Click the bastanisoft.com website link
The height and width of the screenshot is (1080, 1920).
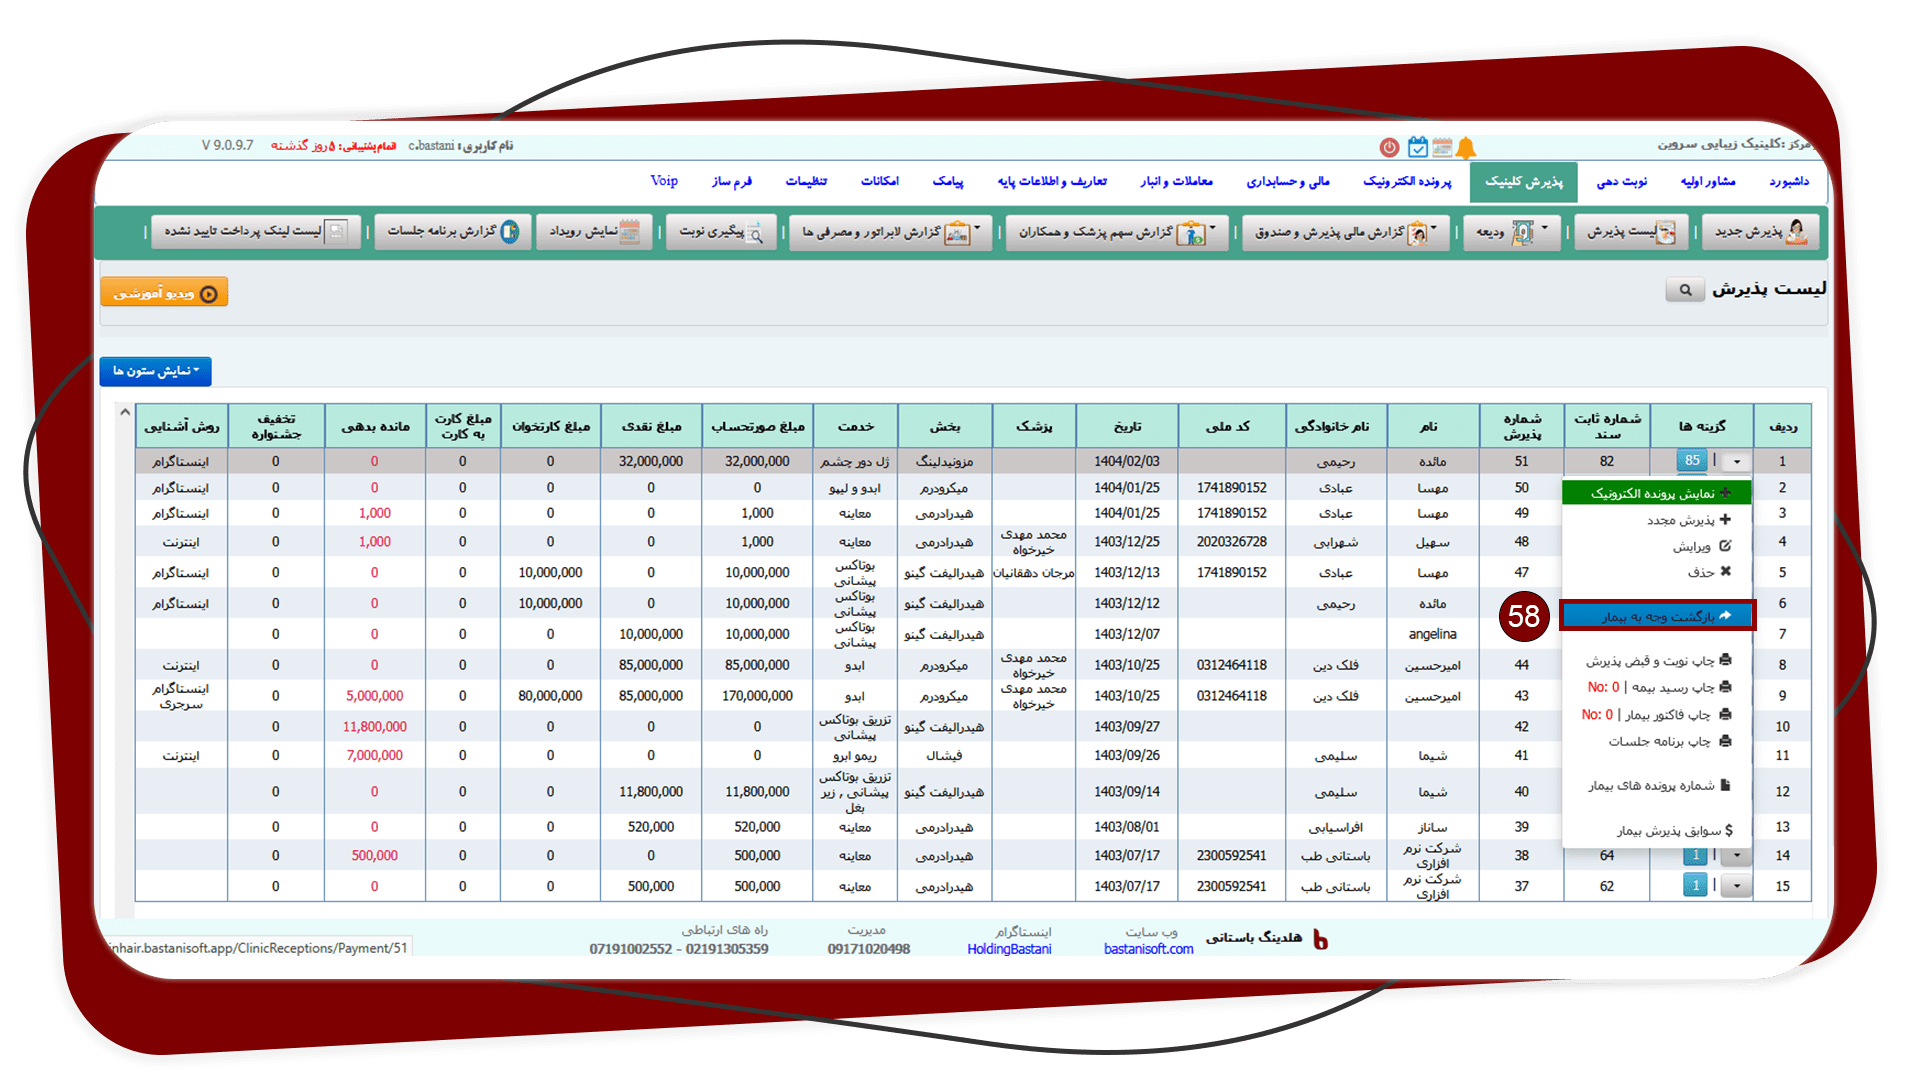1148,949
